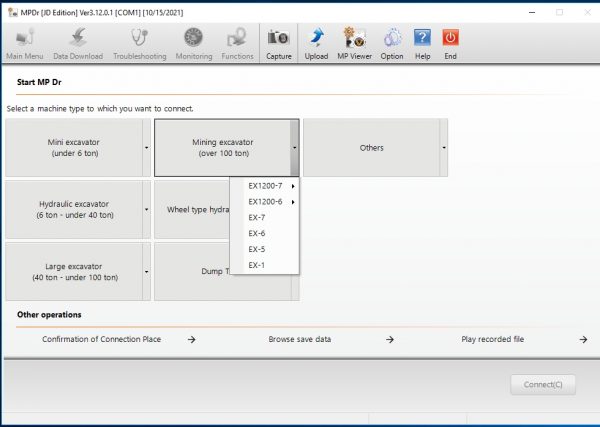Choose EX-6 from the model list
The width and height of the screenshot is (600, 427).
(265, 233)
